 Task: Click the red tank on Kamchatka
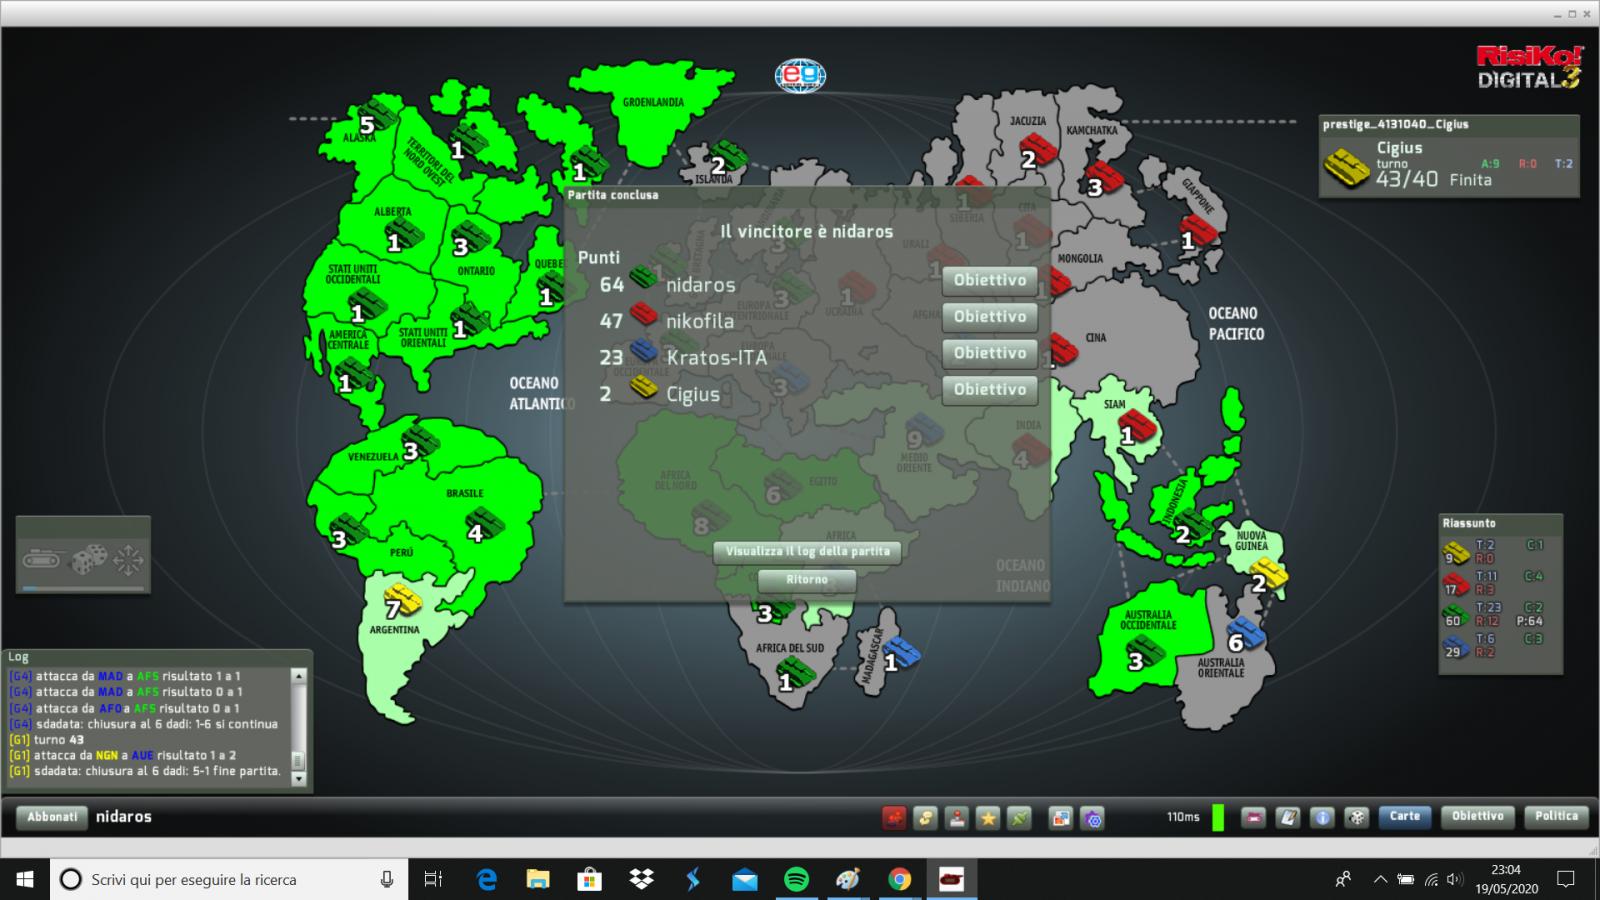click(1106, 176)
